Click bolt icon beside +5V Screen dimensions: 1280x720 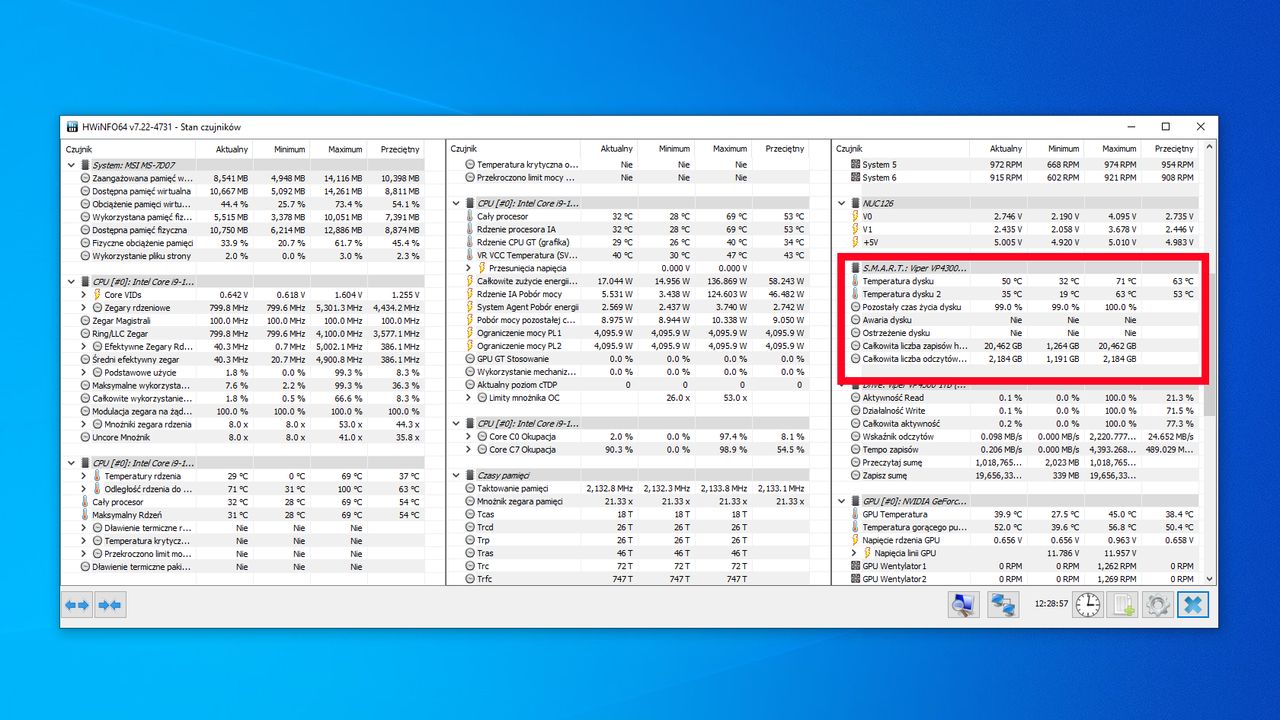(x=855, y=242)
